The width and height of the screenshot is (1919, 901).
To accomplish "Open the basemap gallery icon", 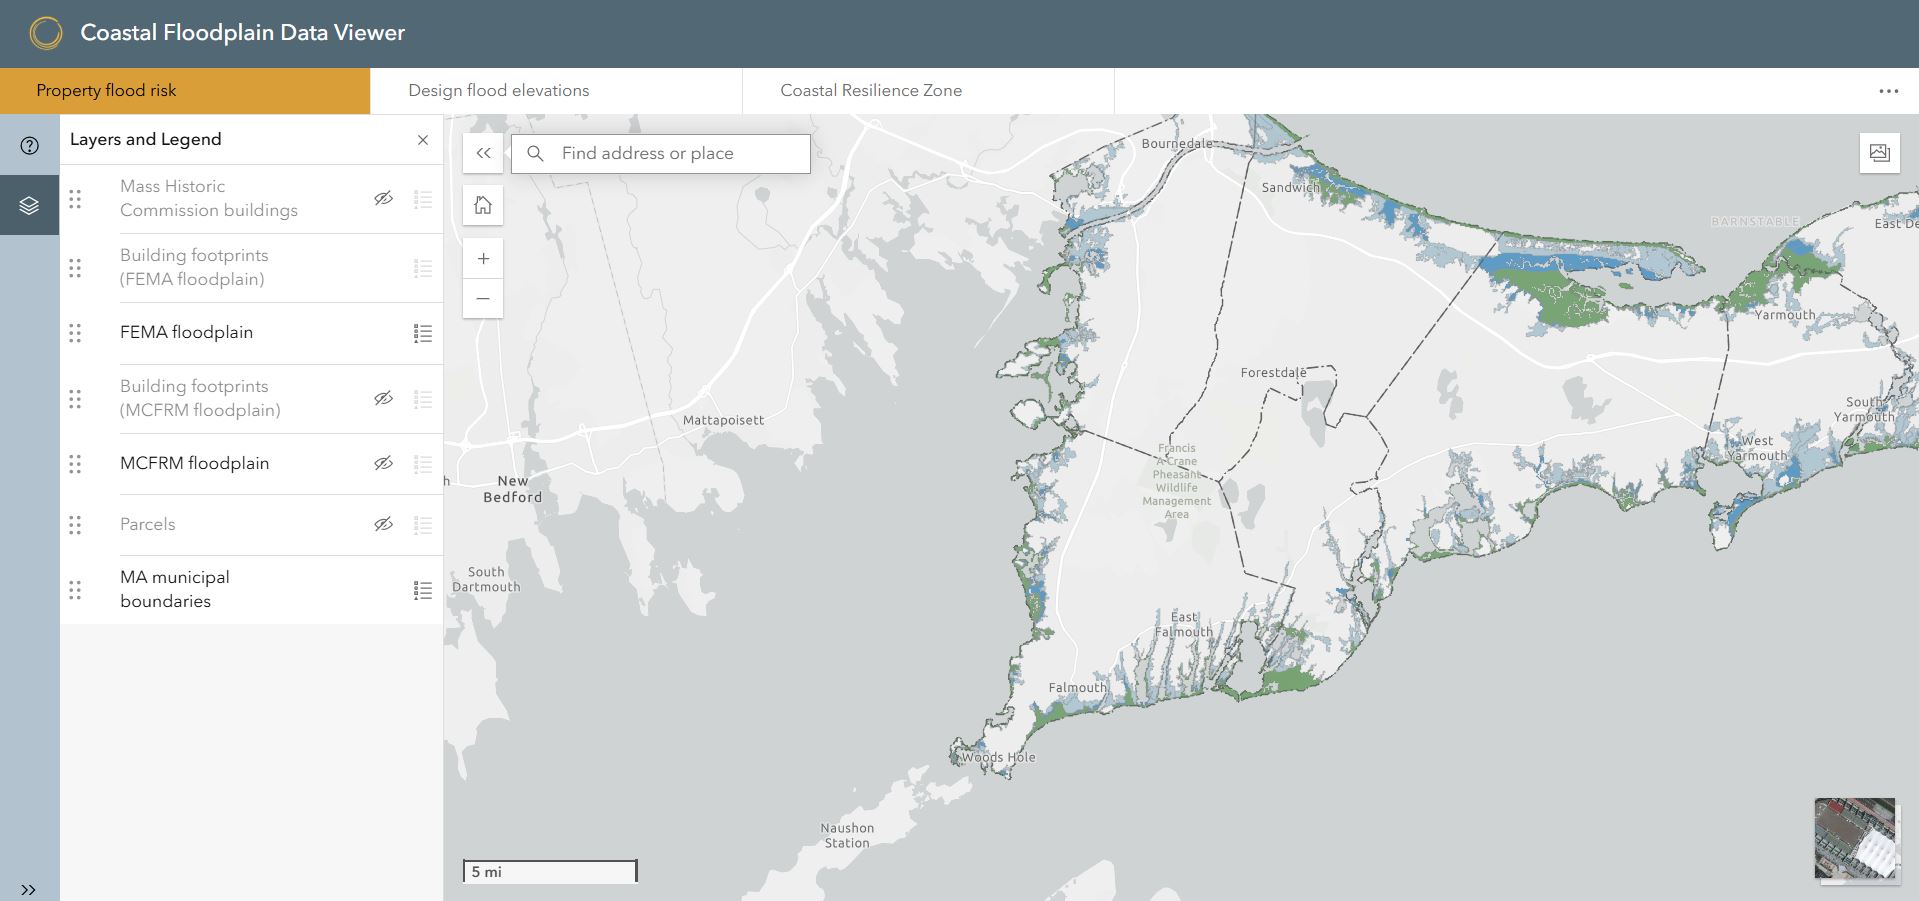I will click(x=1879, y=153).
